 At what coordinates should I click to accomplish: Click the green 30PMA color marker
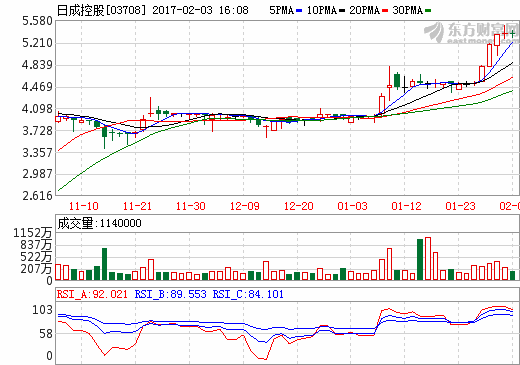[x=428, y=11]
